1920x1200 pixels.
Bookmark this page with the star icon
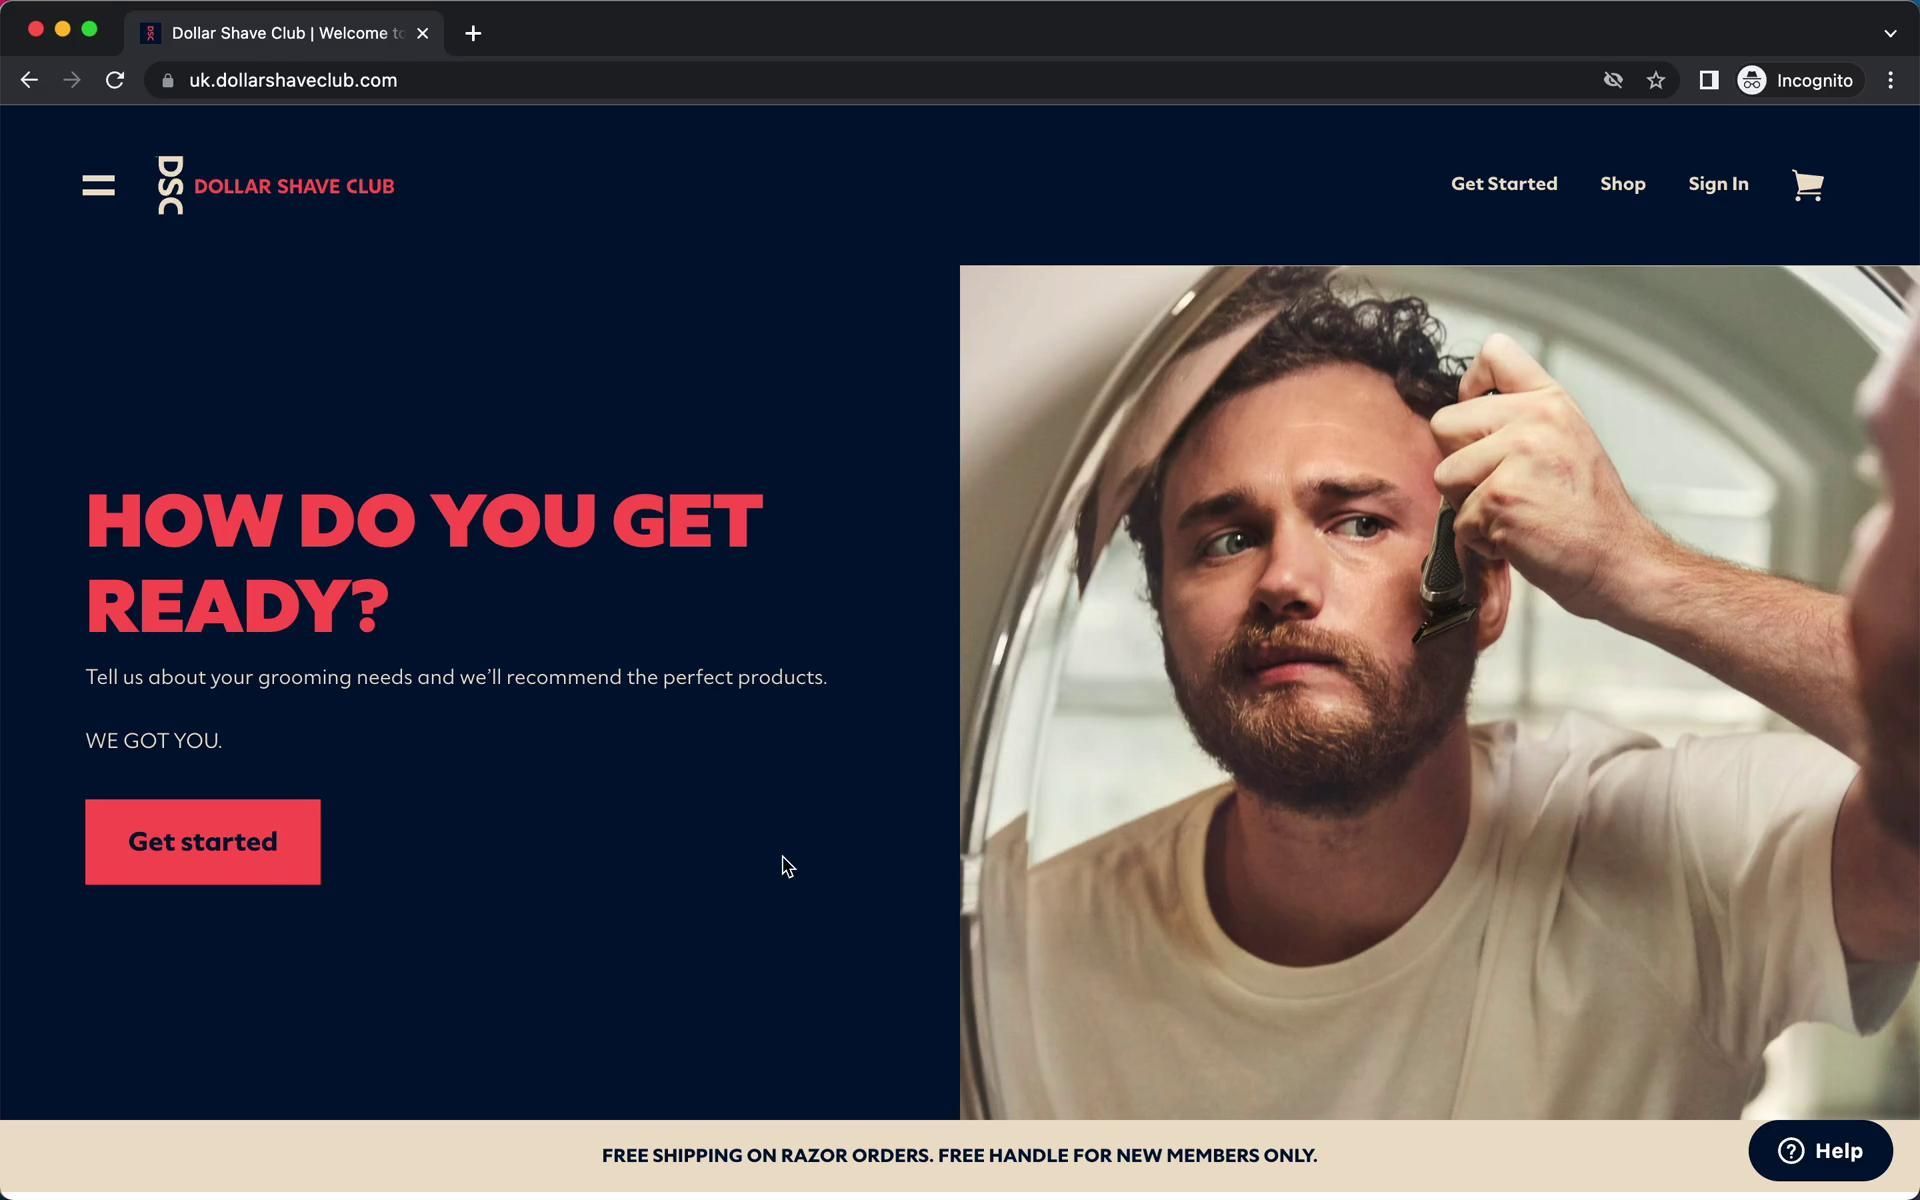(1656, 80)
